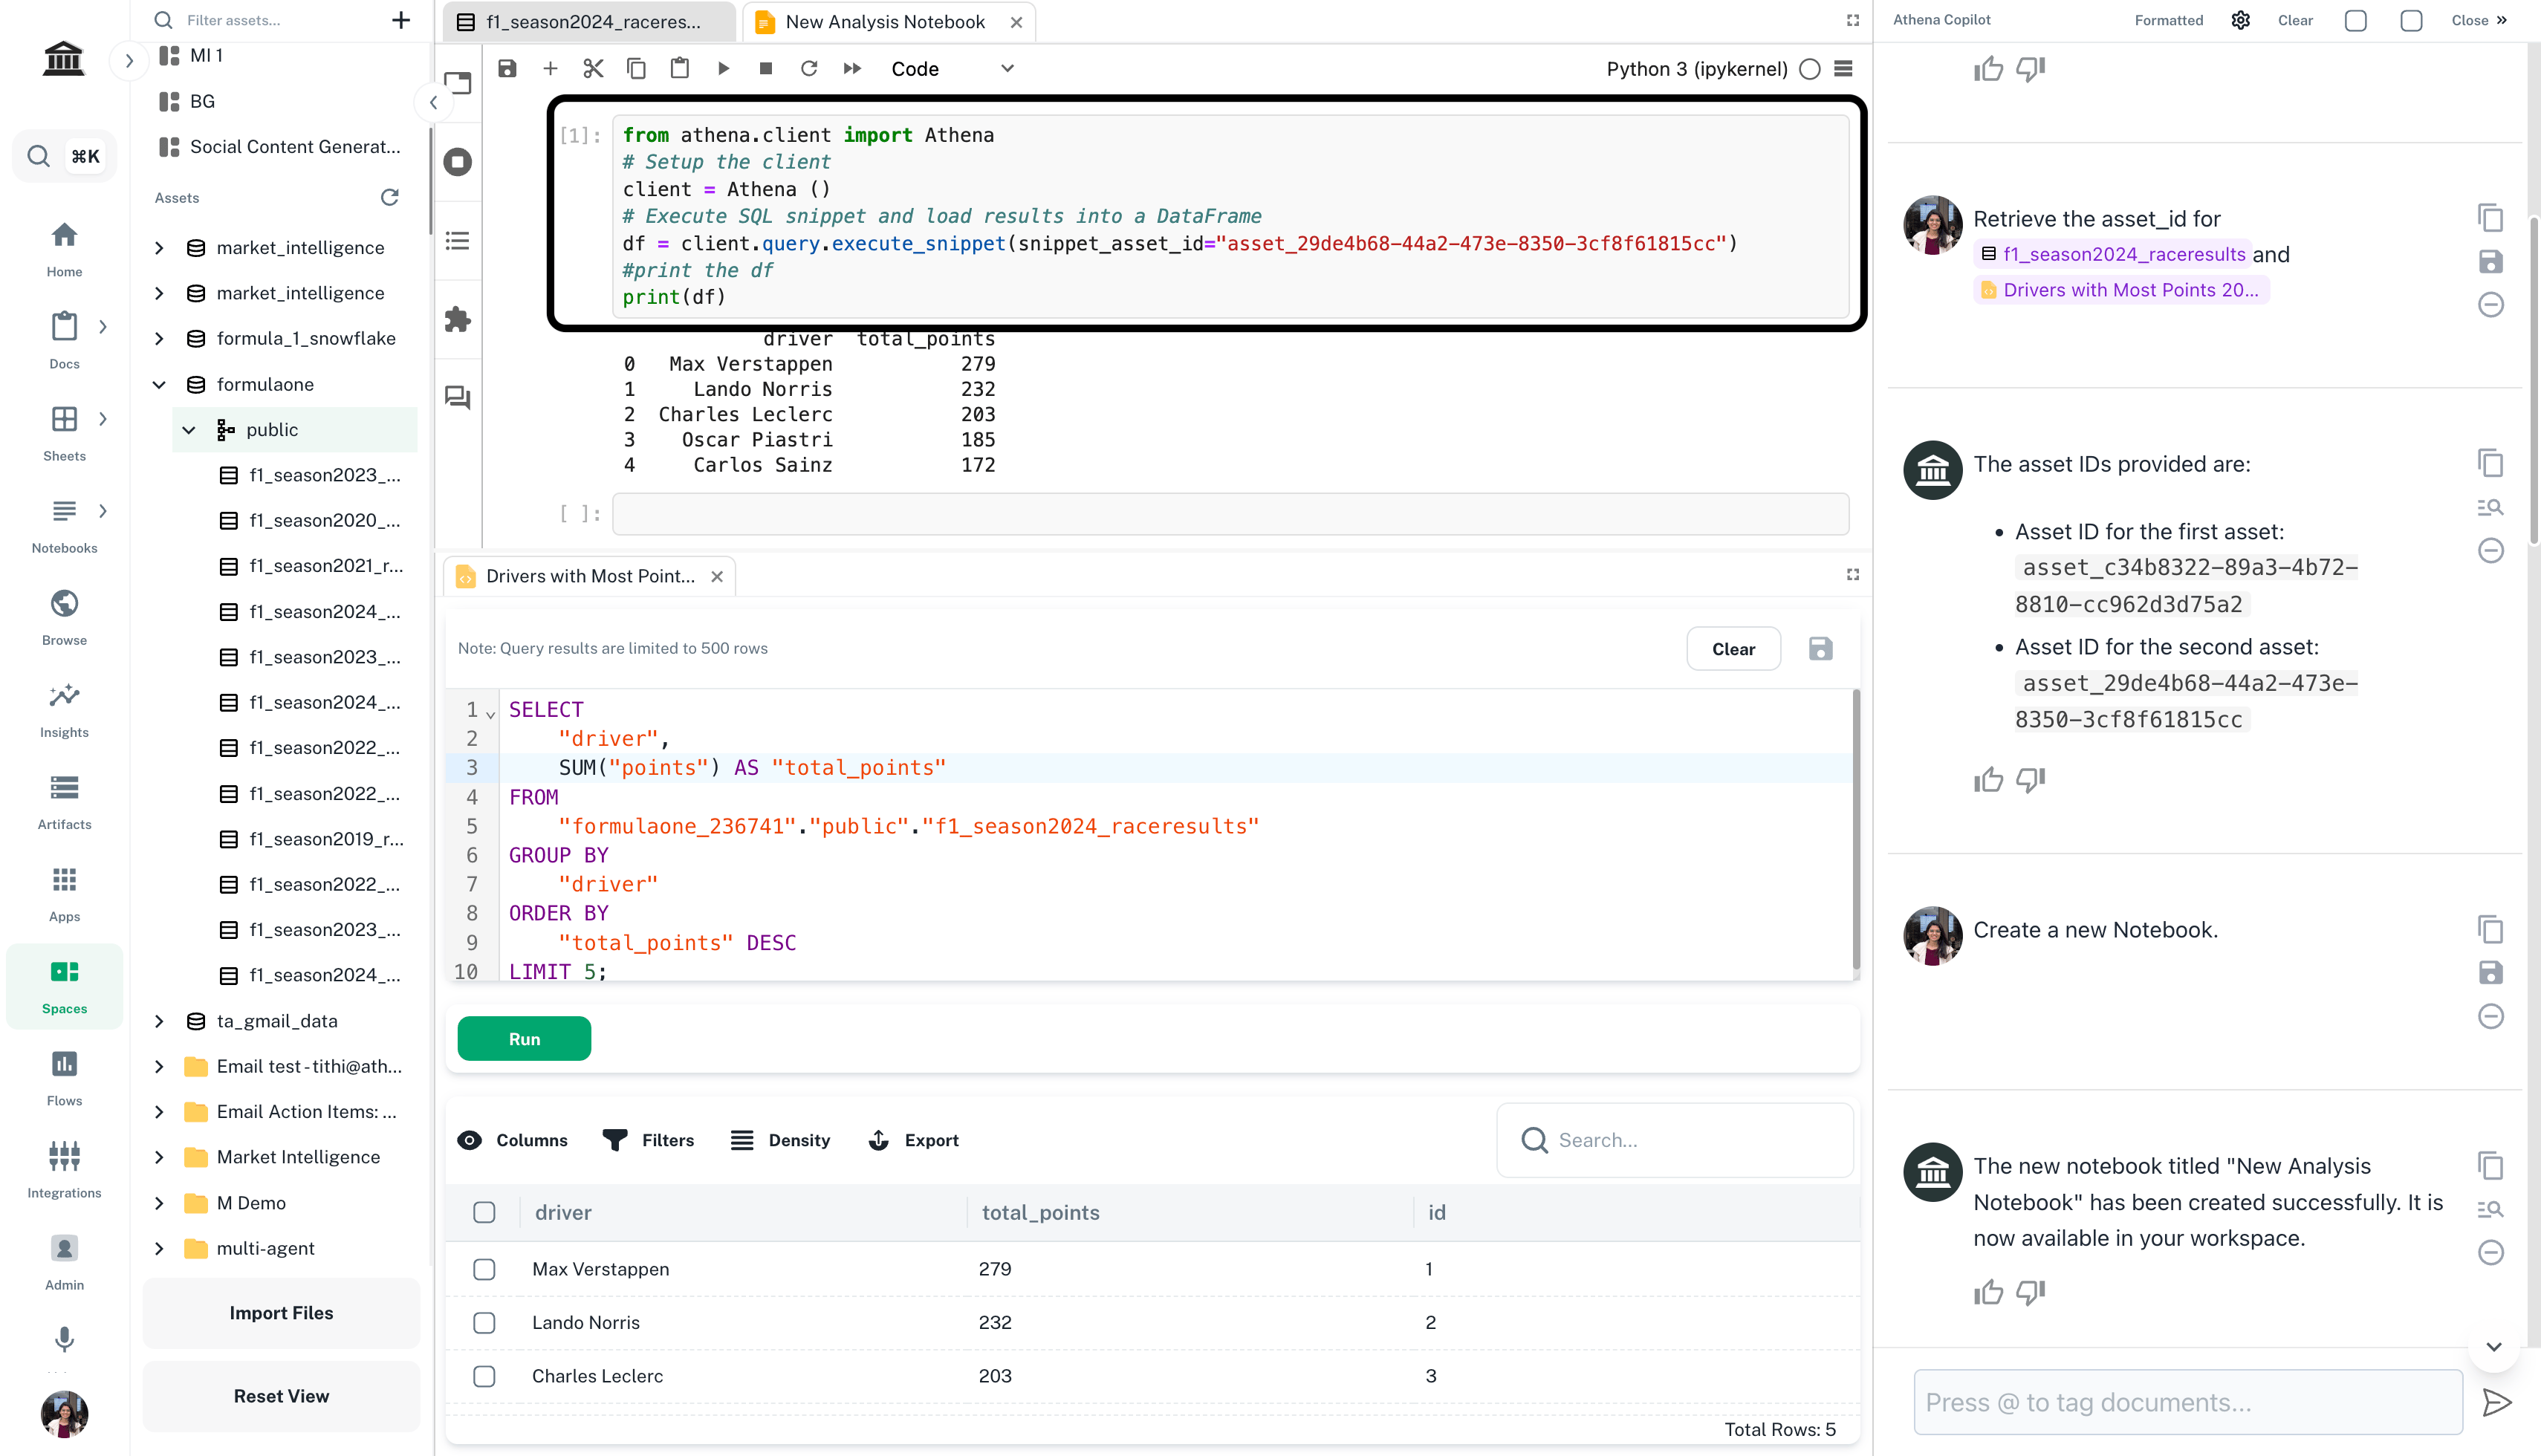Tick the Lando Norris row checkbox
Screen dimensions: 2541x1456
pos(484,1322)
